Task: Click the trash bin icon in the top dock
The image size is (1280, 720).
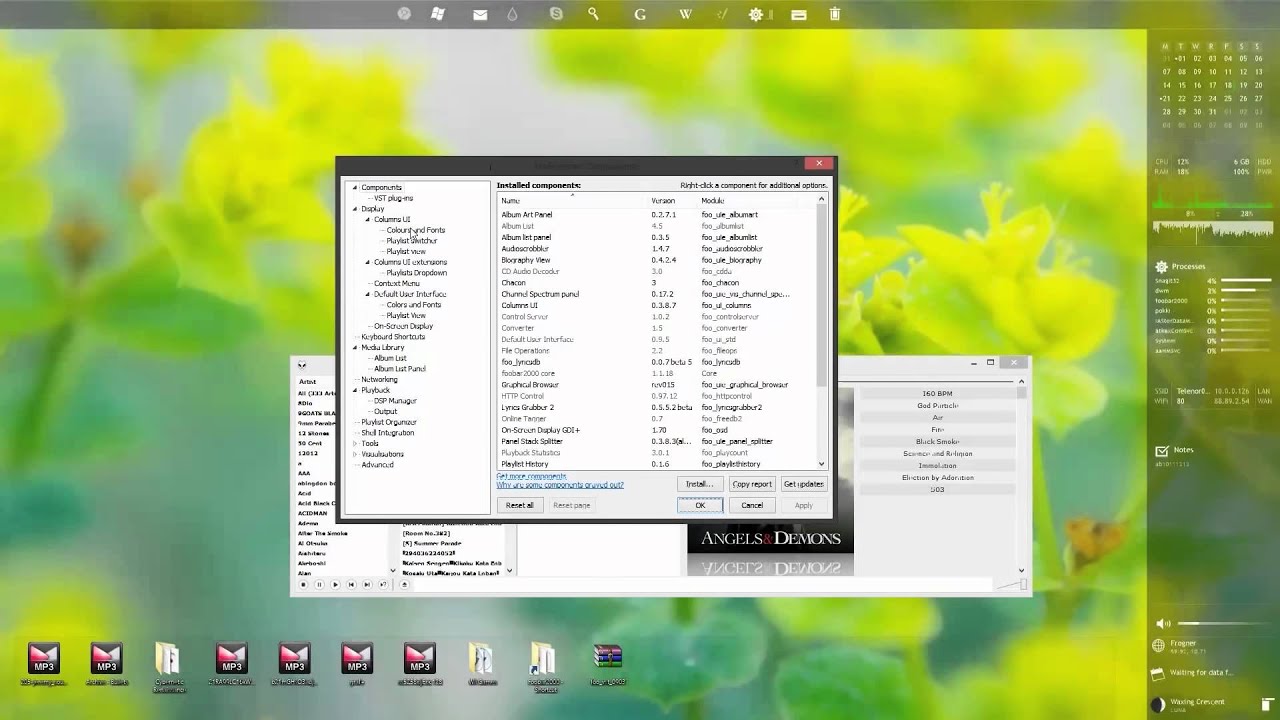Action: coord(834,14)
